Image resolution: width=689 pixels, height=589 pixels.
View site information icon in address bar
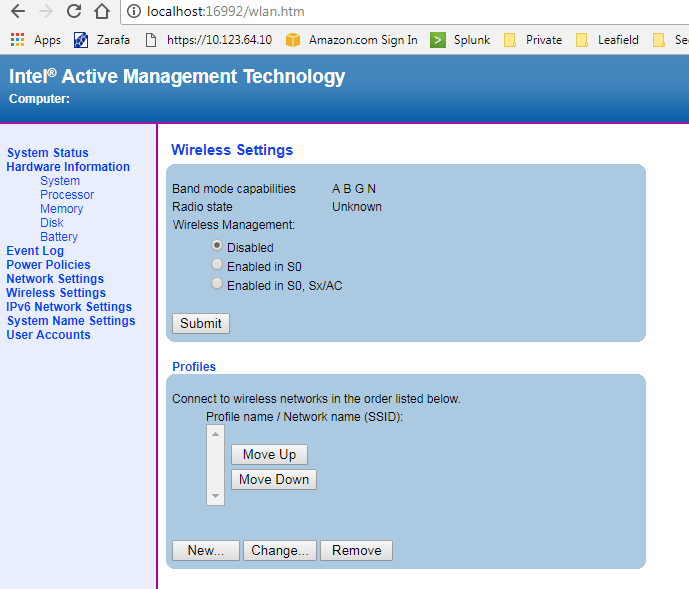[134, 11]
